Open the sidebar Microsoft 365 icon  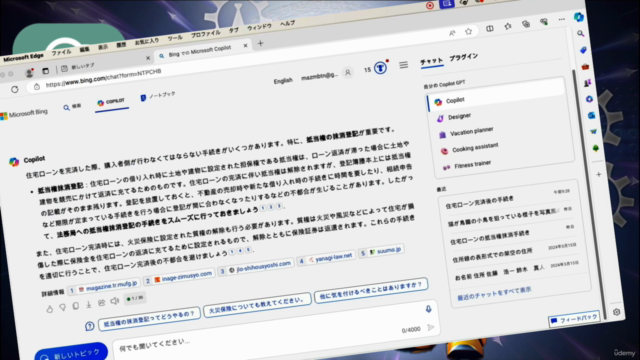(x=589, y=99)
